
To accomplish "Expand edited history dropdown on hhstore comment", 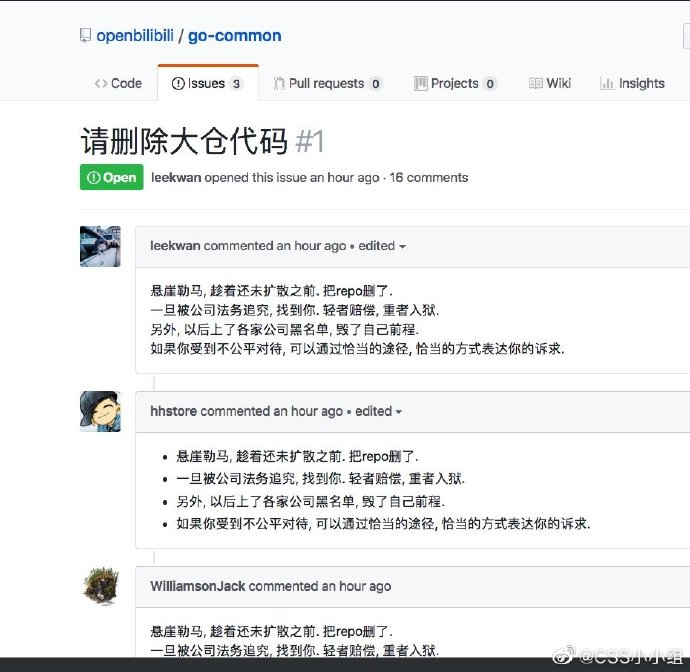I will click(x=378, y=411).
